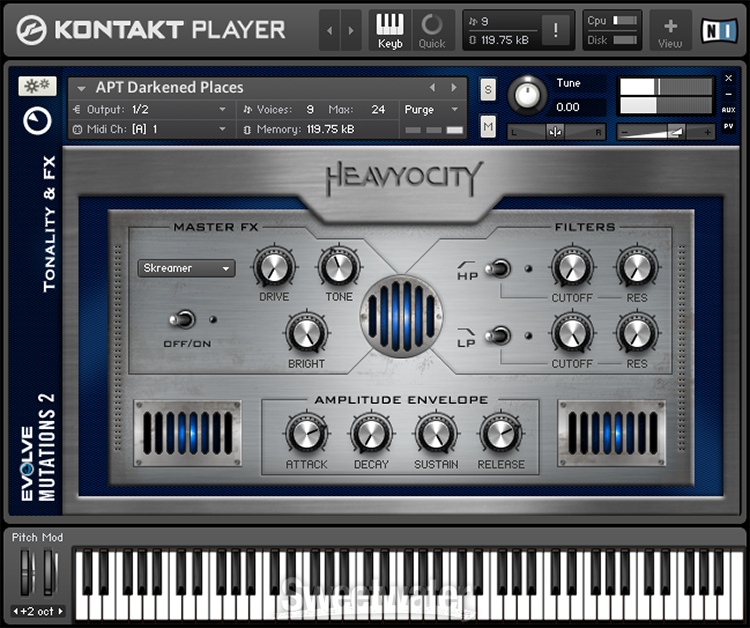750x628 pixels.
Task: Click the Max voices value 24
Action: click(378, 110)
